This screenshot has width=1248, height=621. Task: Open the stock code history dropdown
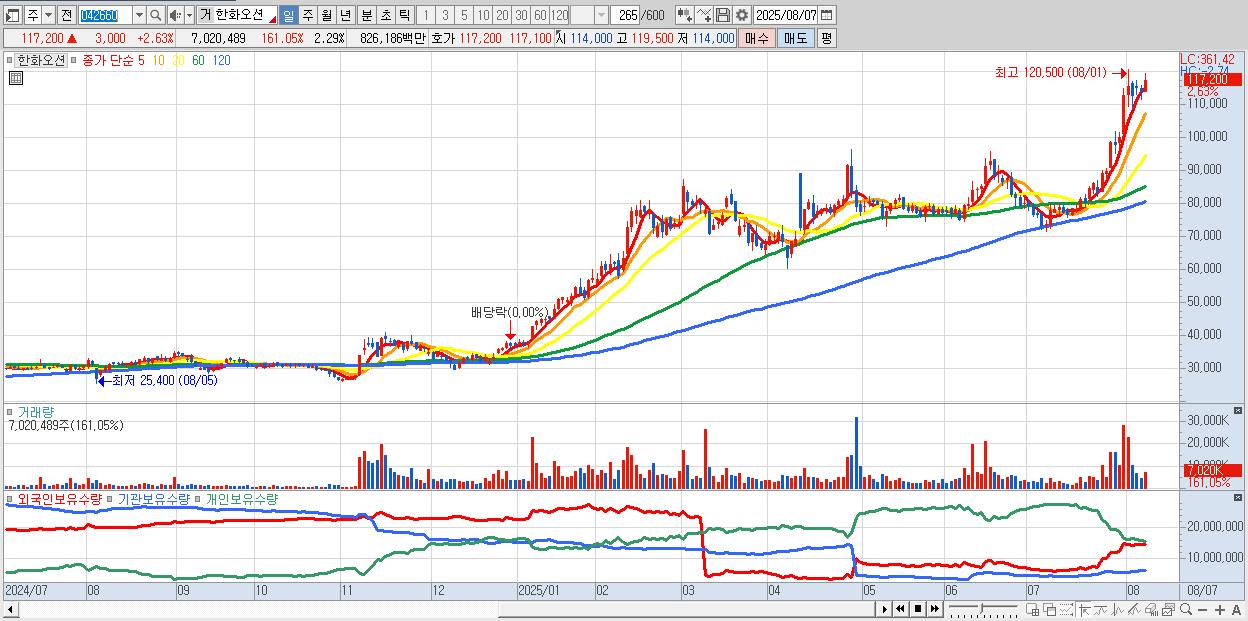(138, 15)
